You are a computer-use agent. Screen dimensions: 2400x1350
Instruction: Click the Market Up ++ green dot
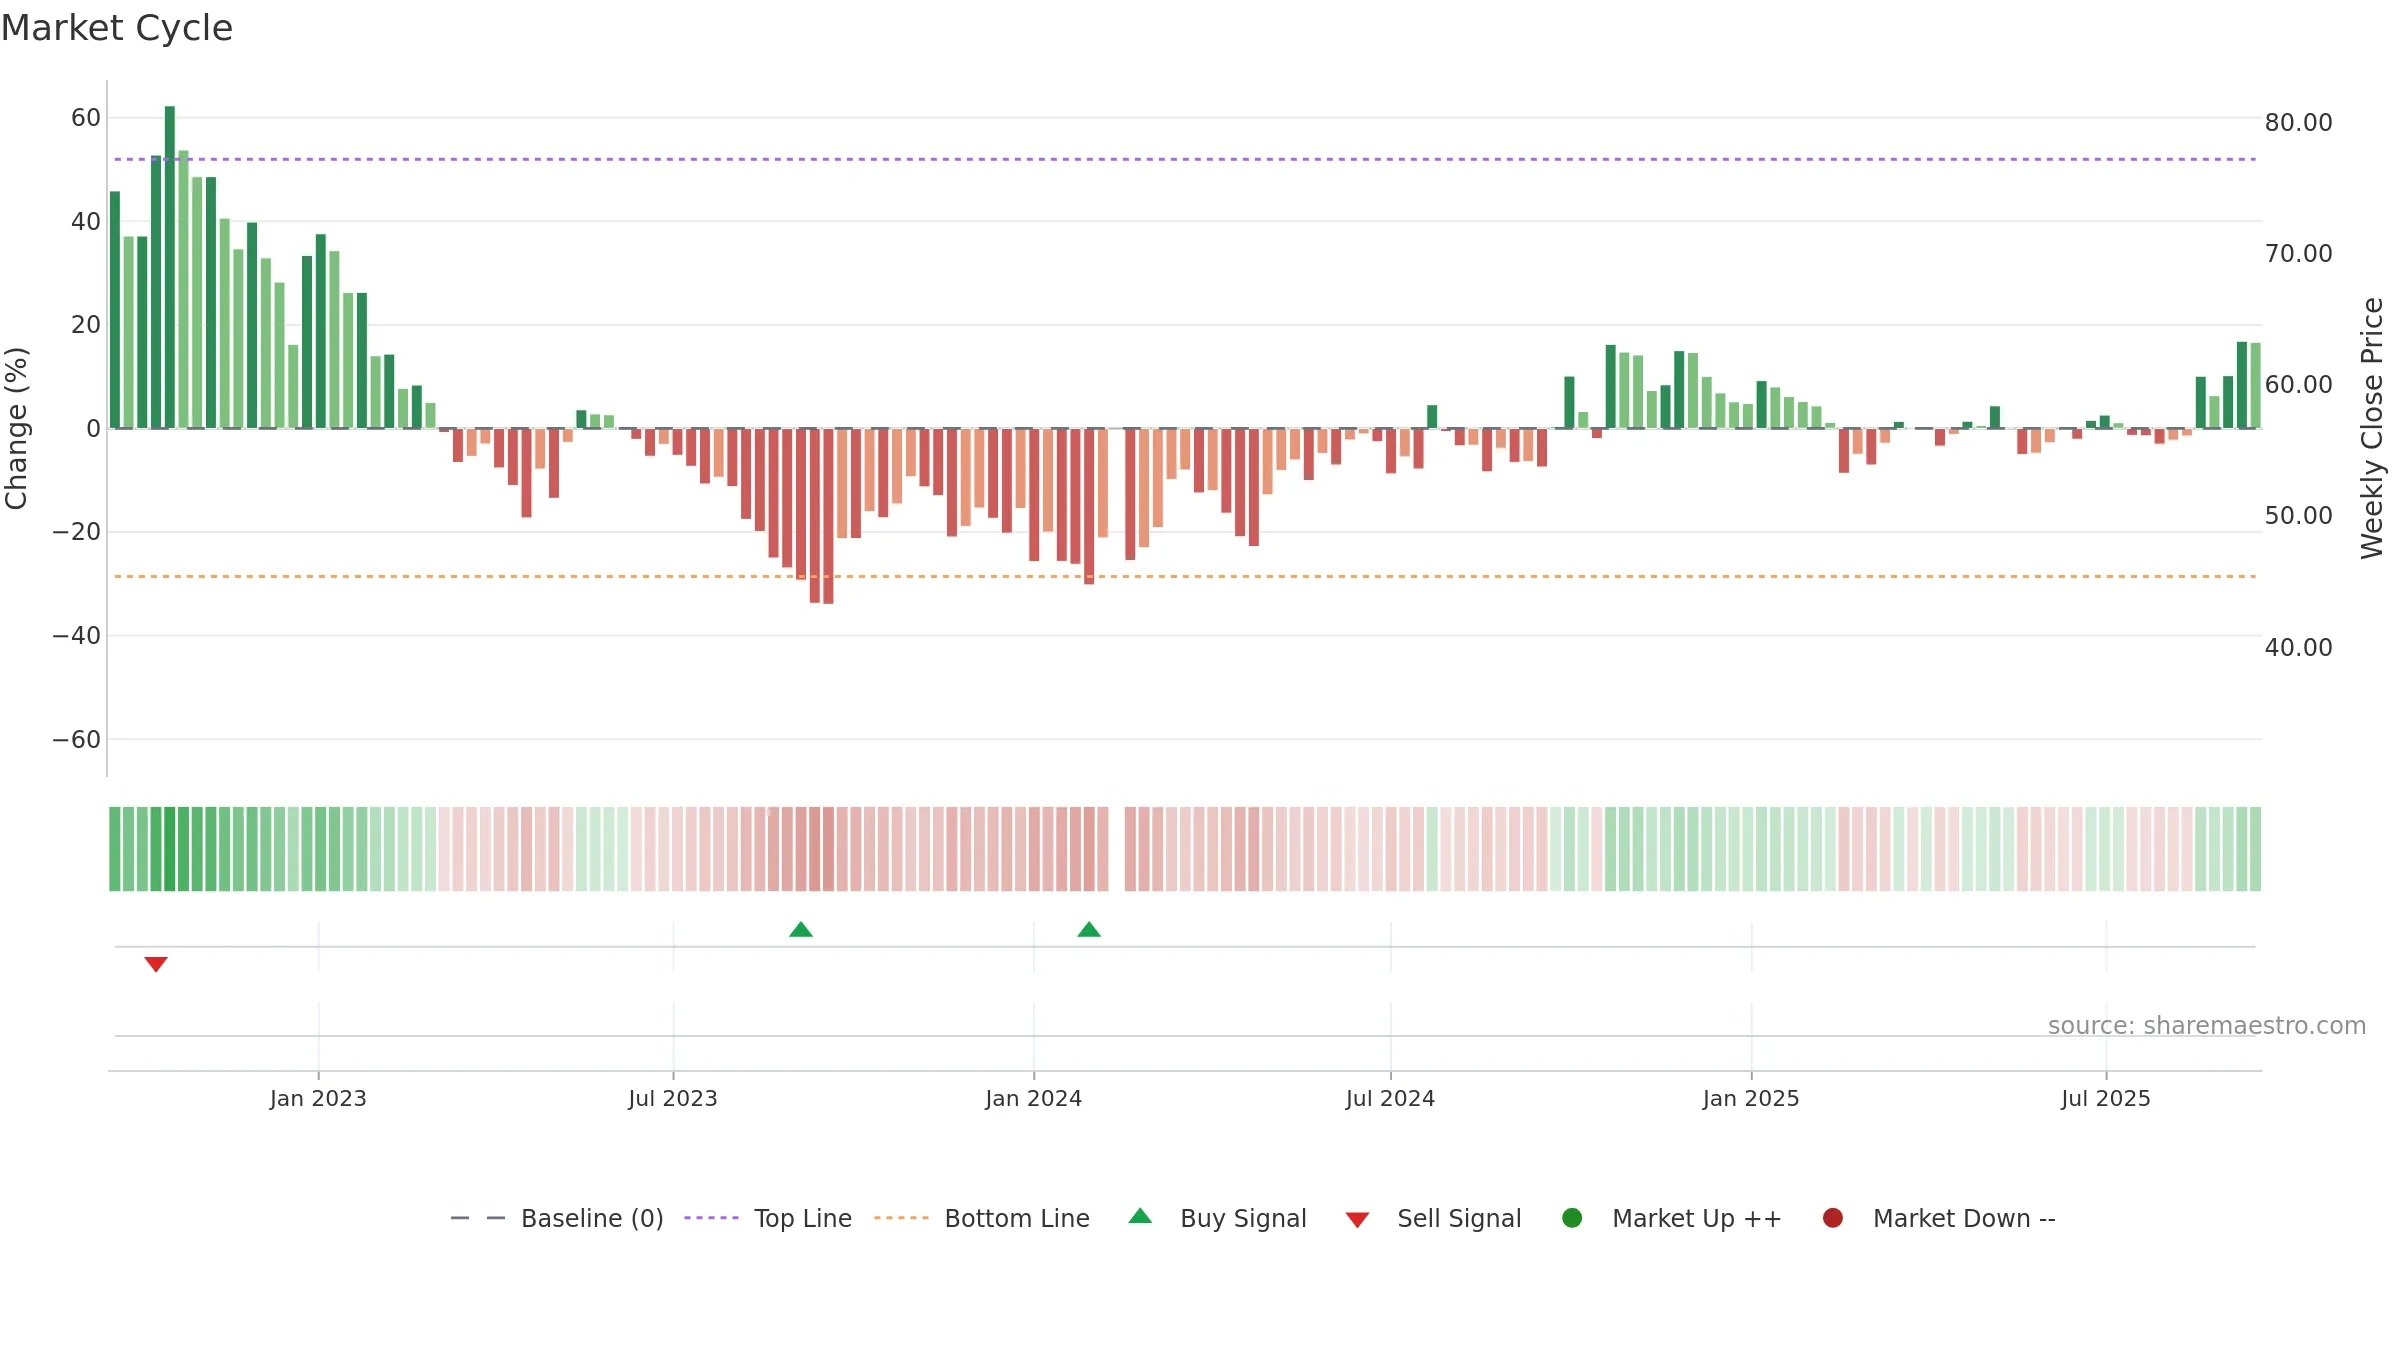coord(1572,1218)
